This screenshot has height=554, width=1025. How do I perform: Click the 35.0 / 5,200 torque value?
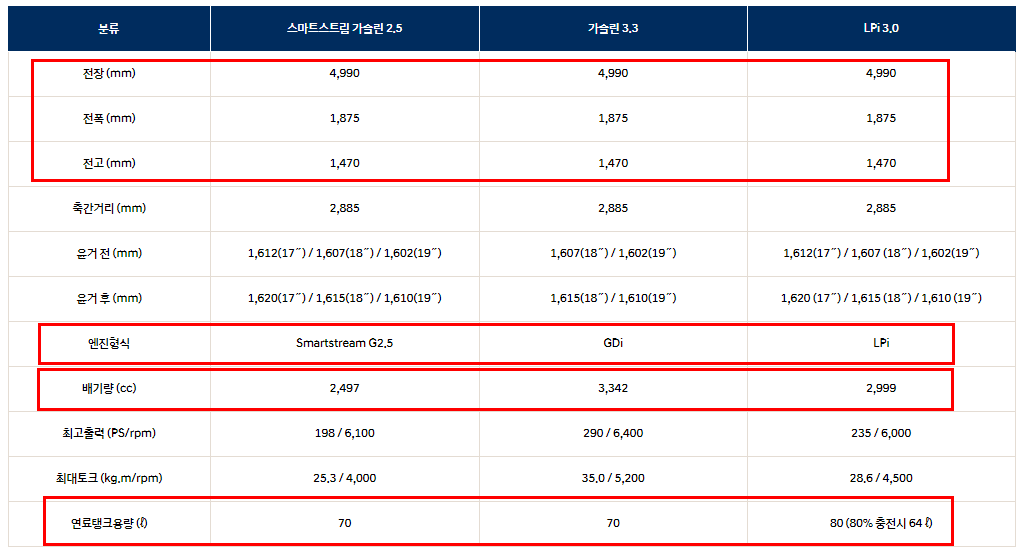[613, 478]
